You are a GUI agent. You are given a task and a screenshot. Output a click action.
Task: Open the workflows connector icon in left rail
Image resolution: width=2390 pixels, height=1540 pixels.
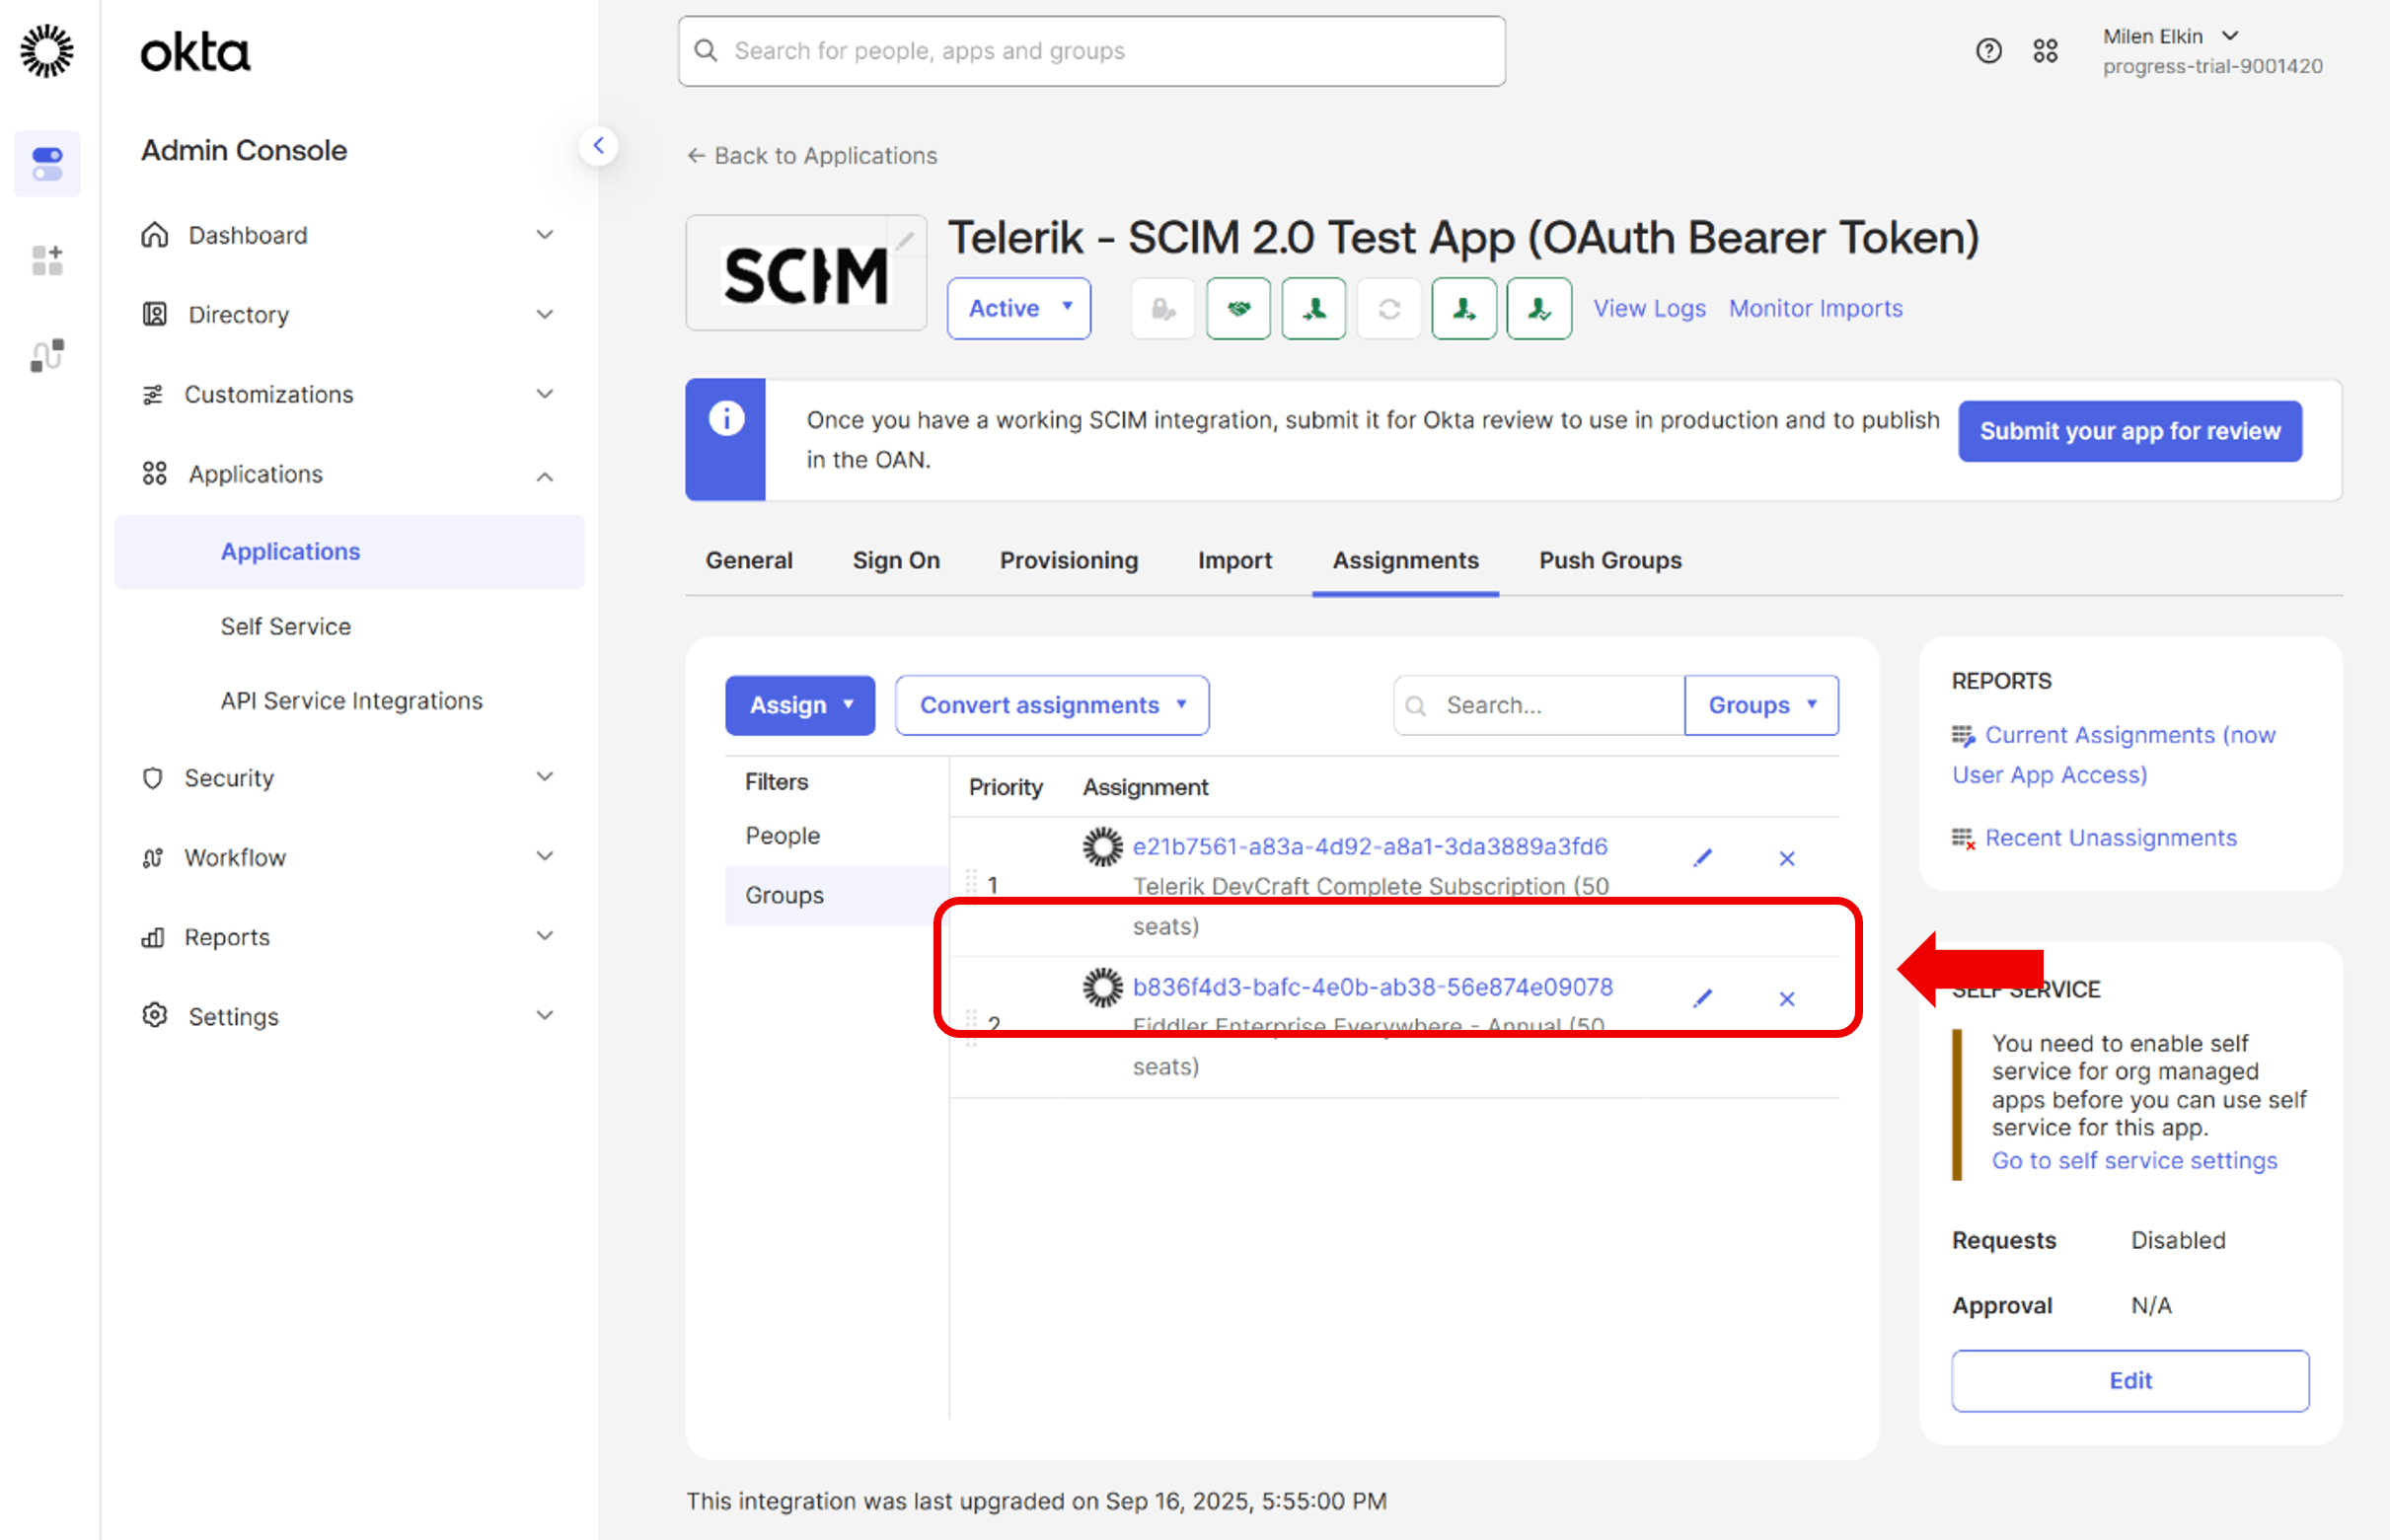coord(47,355)
